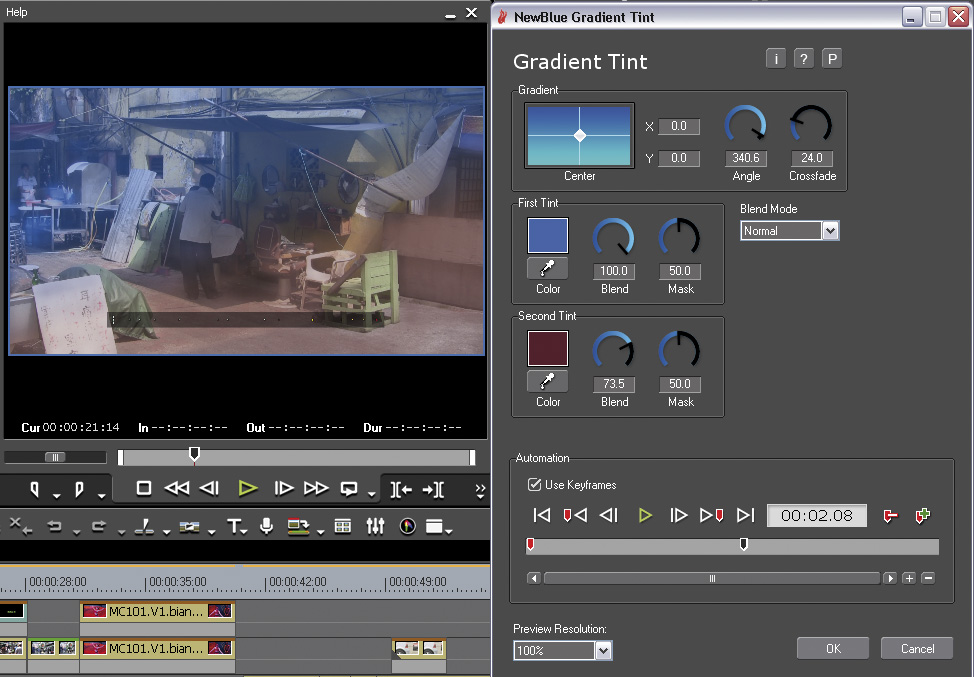The height and width of the screenshot is (677, 974).
Task: Toggle the Use Keyframes checkbox
Action: 534,485
